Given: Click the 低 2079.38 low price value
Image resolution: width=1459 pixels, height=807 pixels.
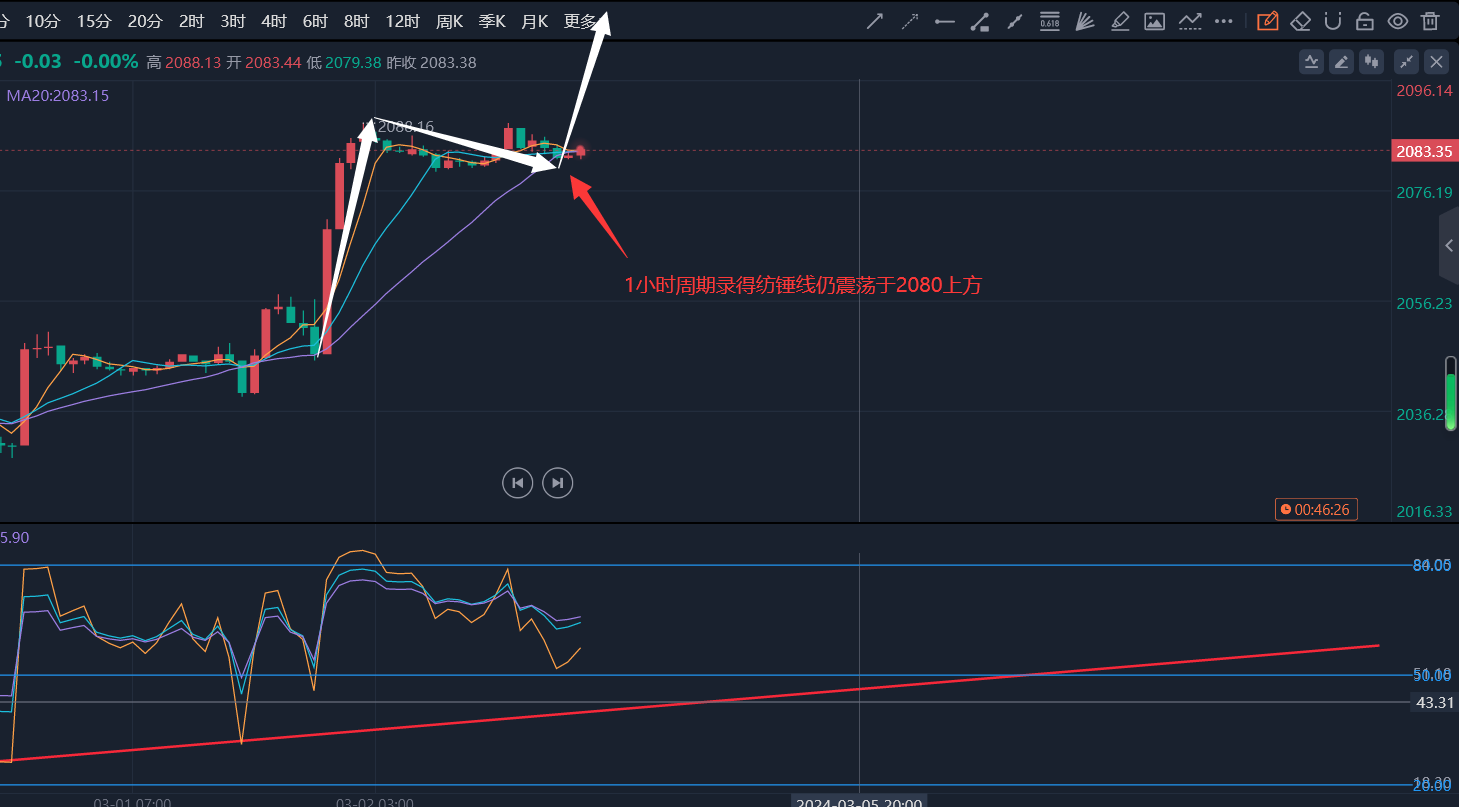Looking at the screenshot, I should tap(344, 62).
